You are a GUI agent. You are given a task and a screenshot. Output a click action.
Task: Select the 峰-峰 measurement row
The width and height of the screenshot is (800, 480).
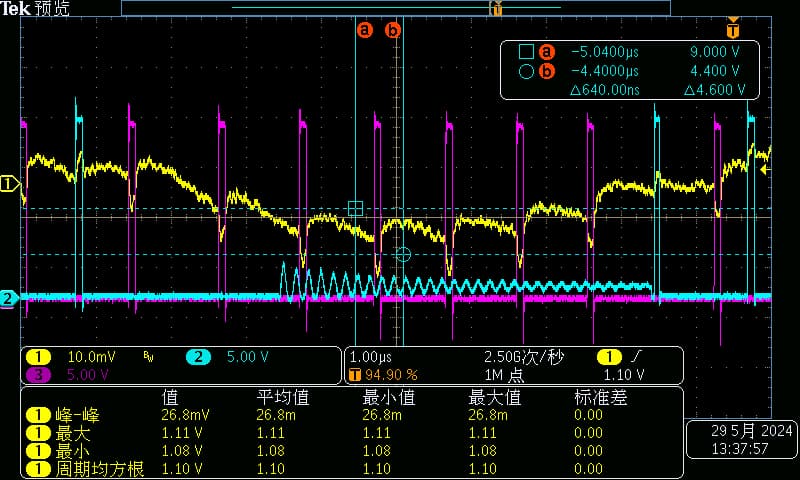pos(65,415)
